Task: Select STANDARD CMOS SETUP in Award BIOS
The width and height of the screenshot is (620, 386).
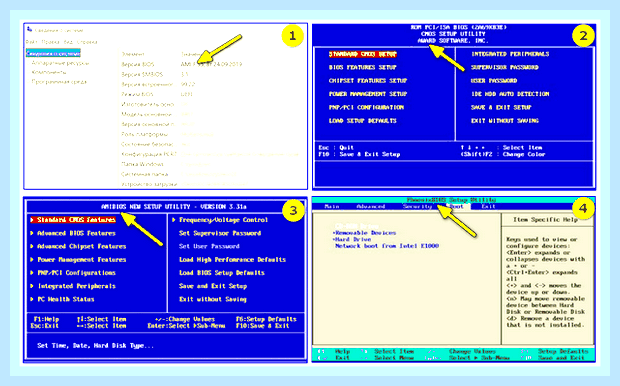Action: [363, 54]
